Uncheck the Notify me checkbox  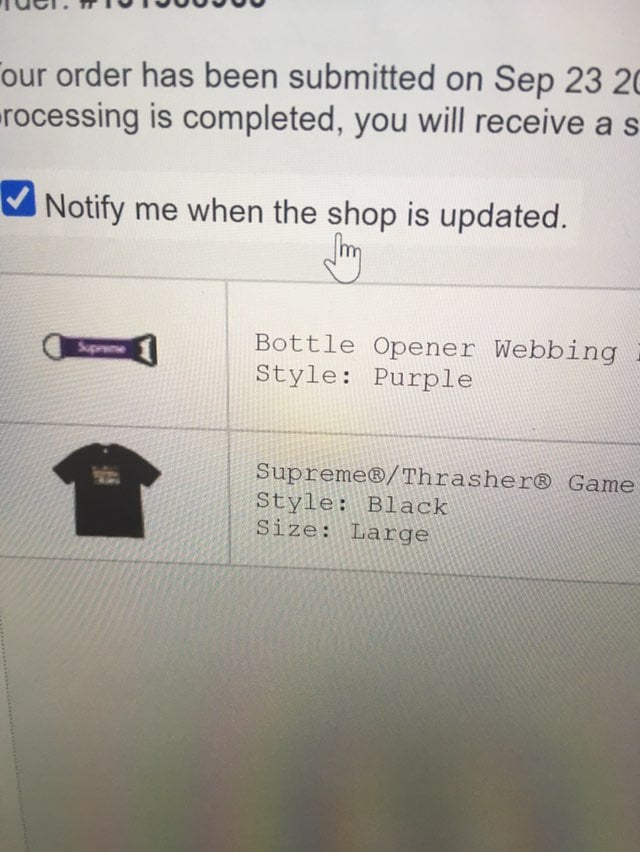click(x=18, y=198)
